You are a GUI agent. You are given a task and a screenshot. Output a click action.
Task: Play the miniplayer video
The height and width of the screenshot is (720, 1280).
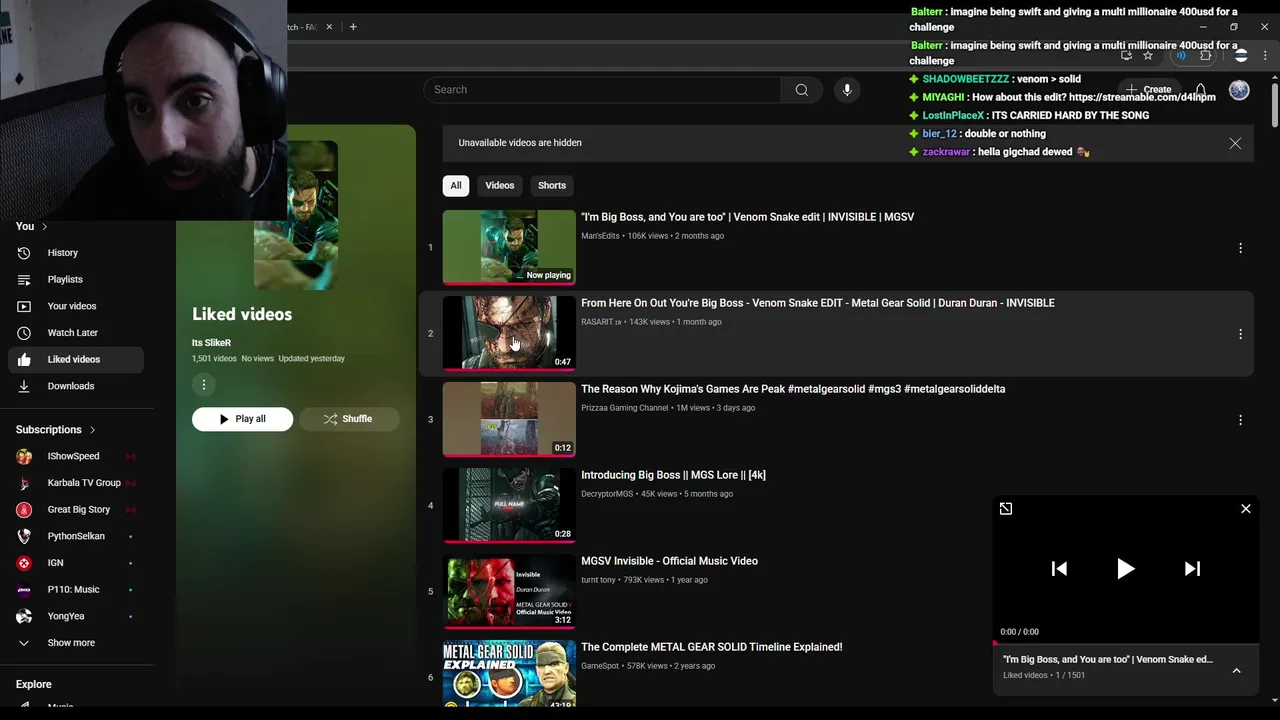[1125, 569]
